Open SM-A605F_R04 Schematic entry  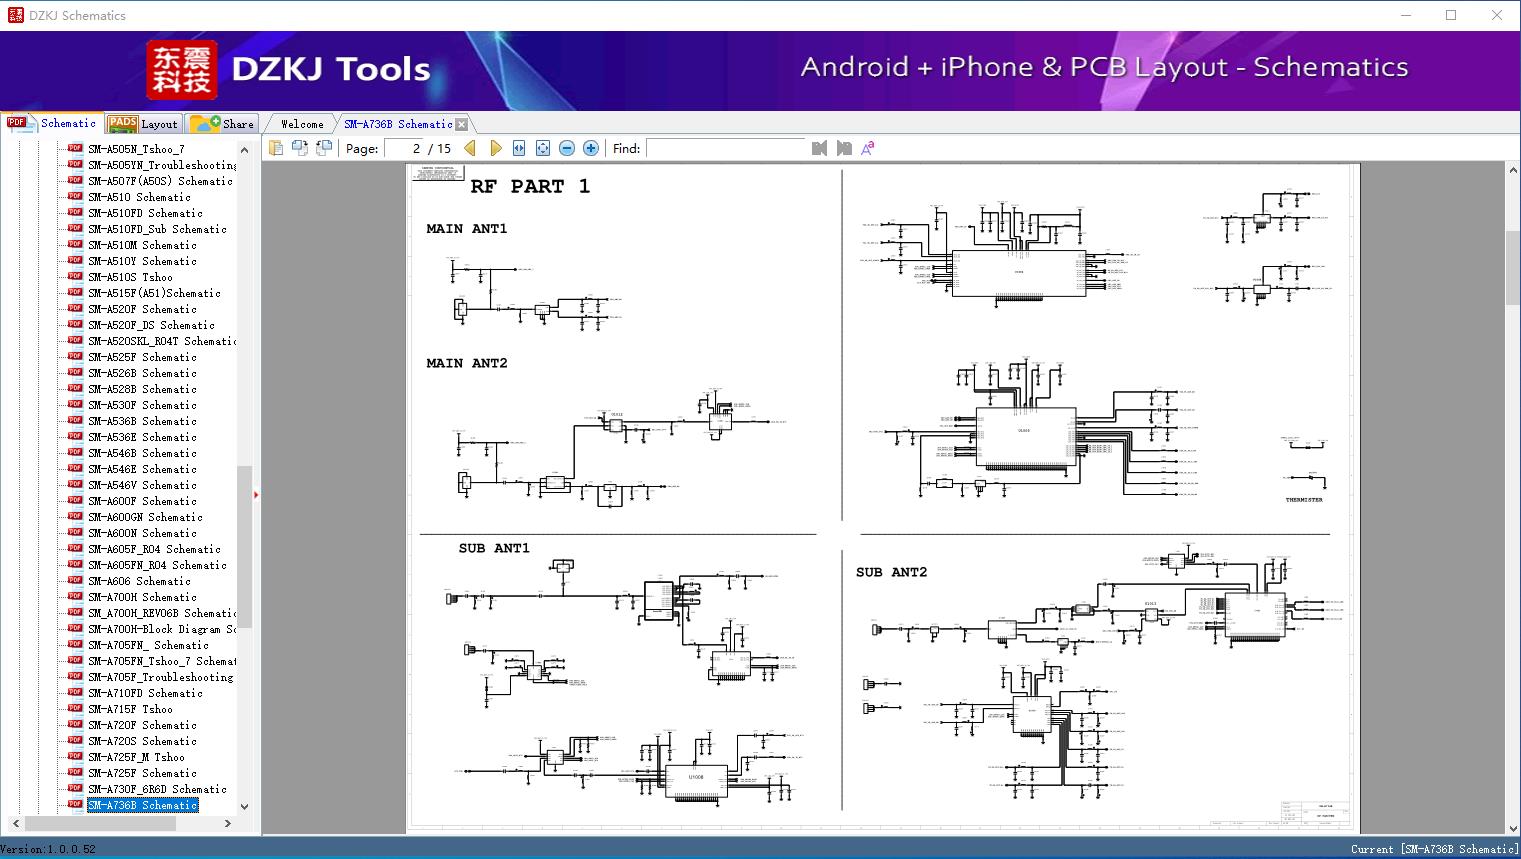(x=154, y=549)
